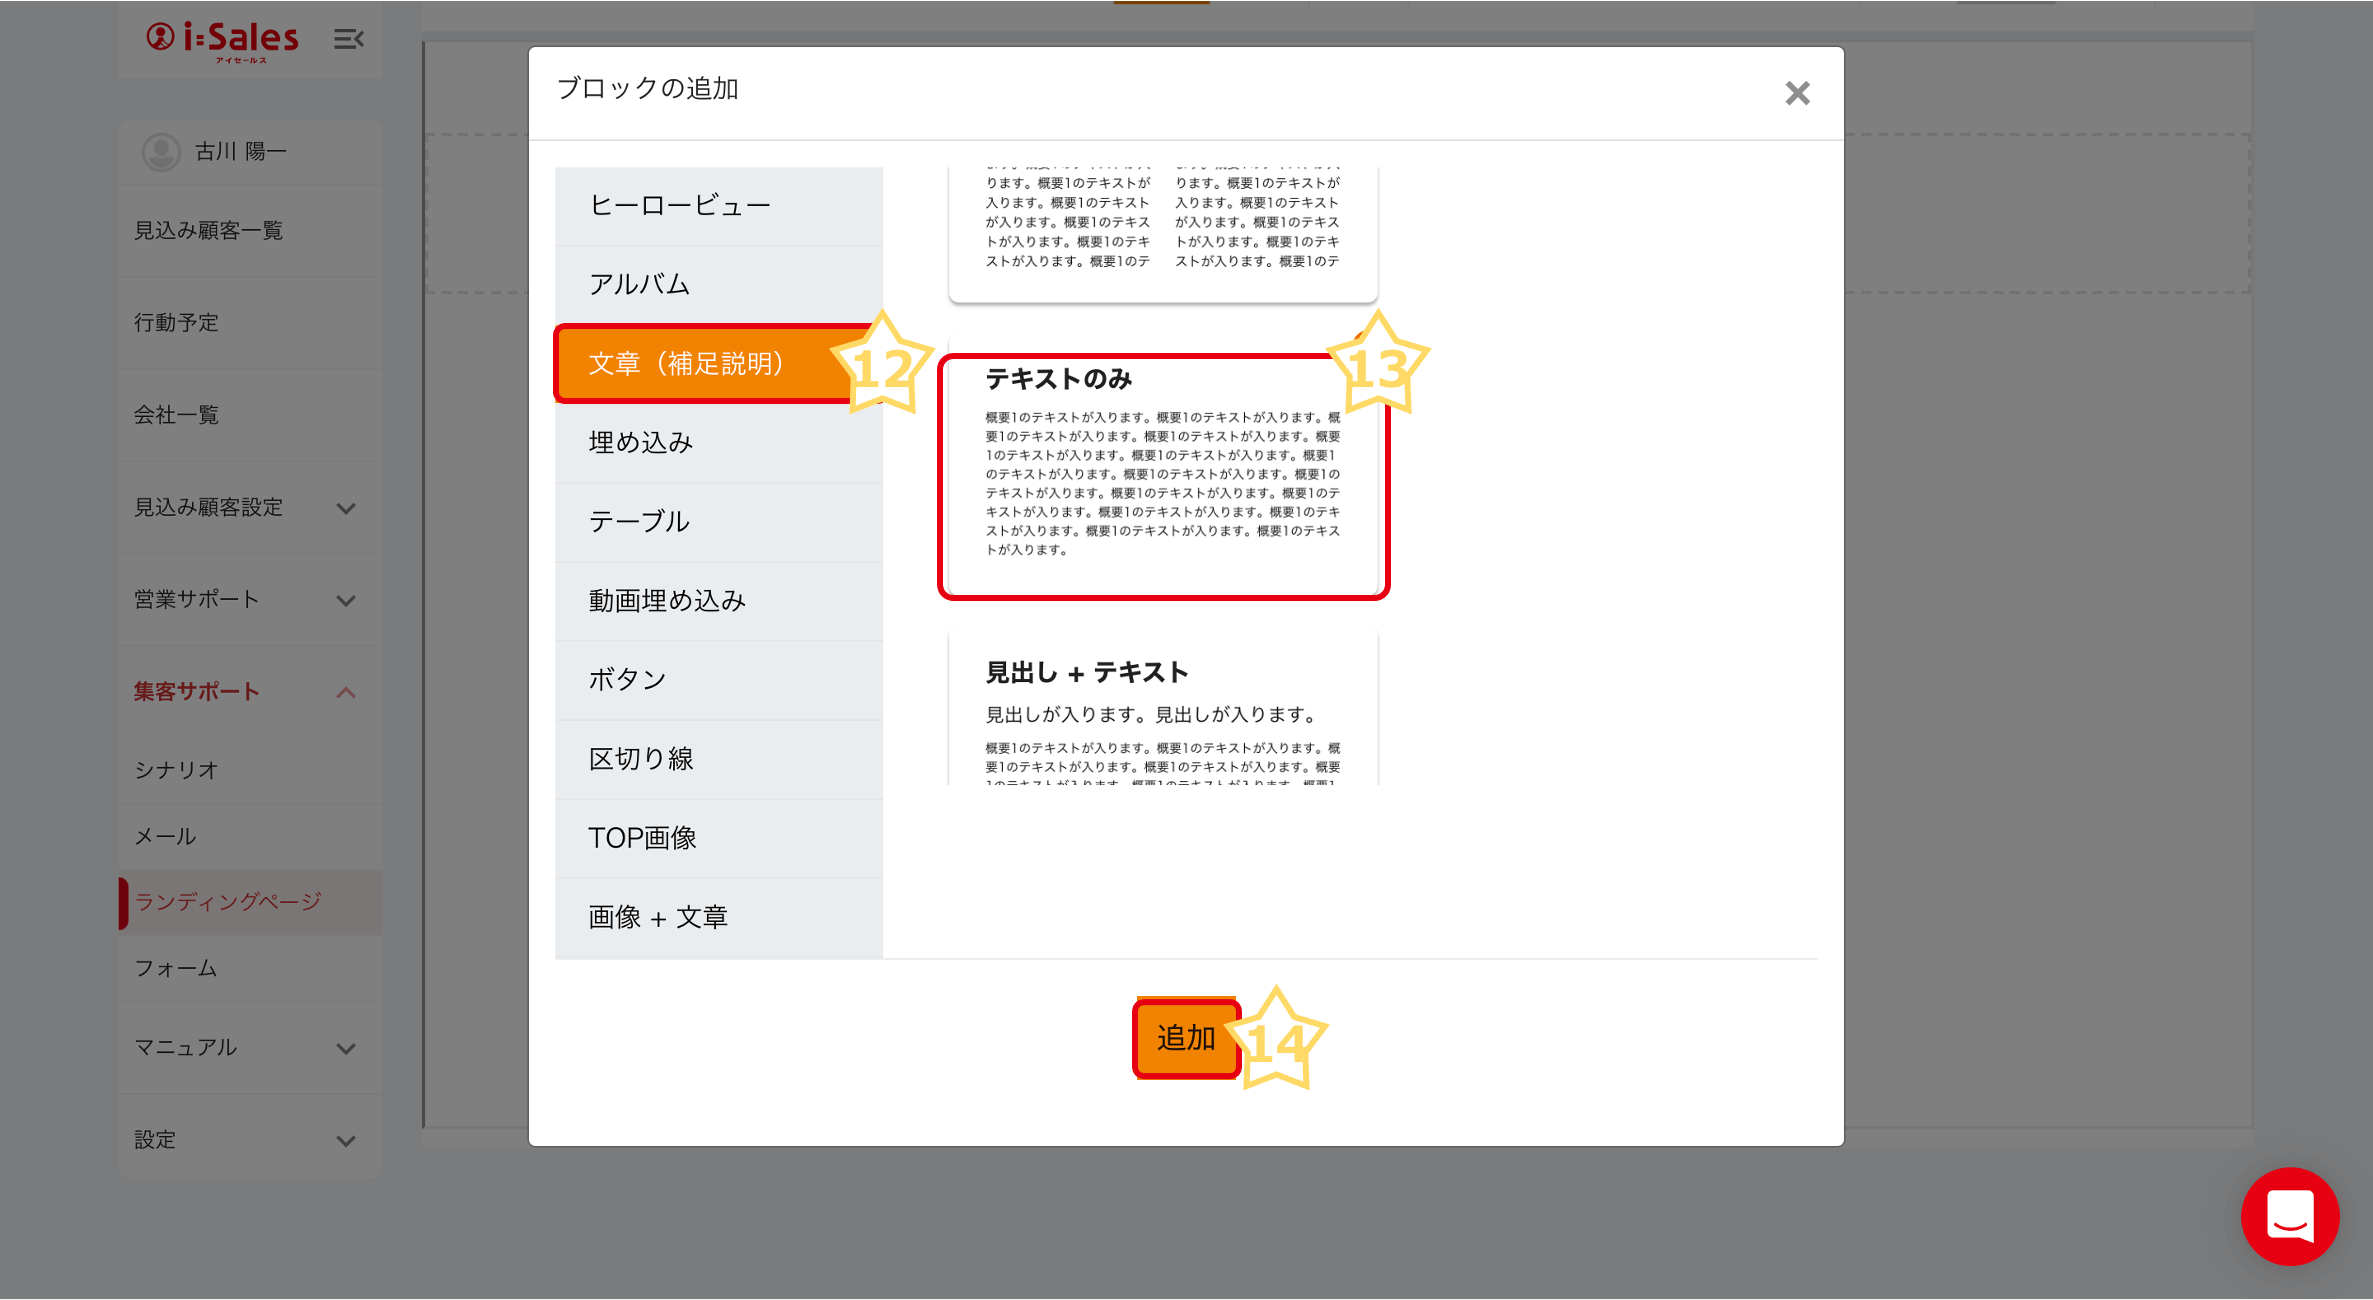Viewport: 2373px width, 1300px height.
Task: Open the 見込み顧客一覧 sidebar item
Action: (x=208, y=231)
